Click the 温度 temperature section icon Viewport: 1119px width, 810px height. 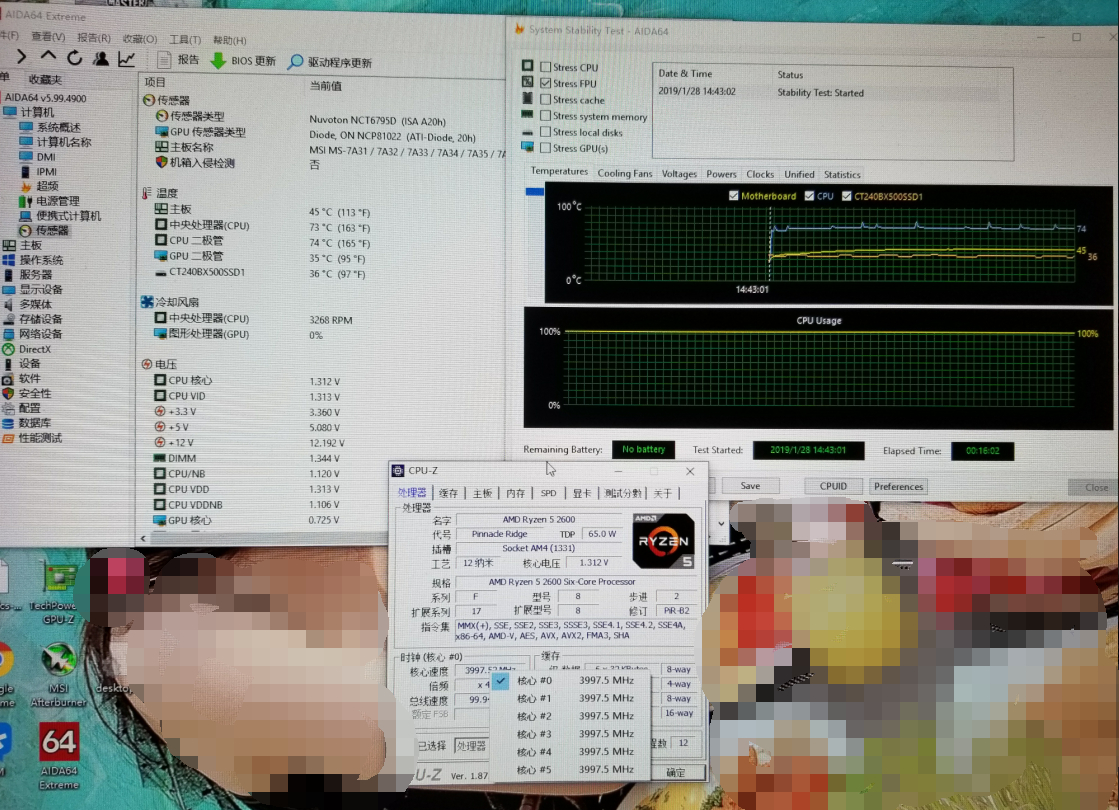(146, 193)
